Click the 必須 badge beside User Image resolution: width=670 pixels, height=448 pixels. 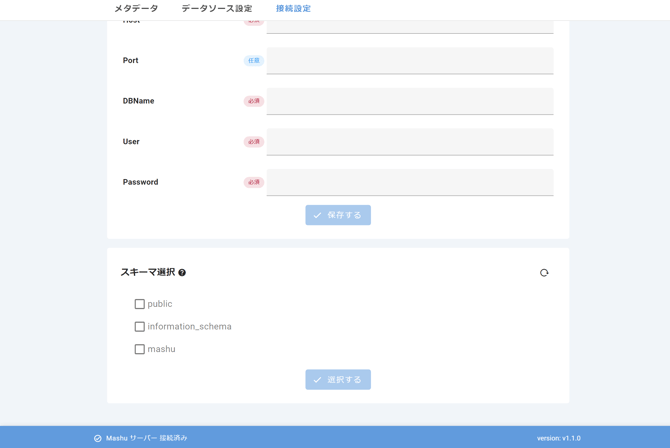pos(254,142)
